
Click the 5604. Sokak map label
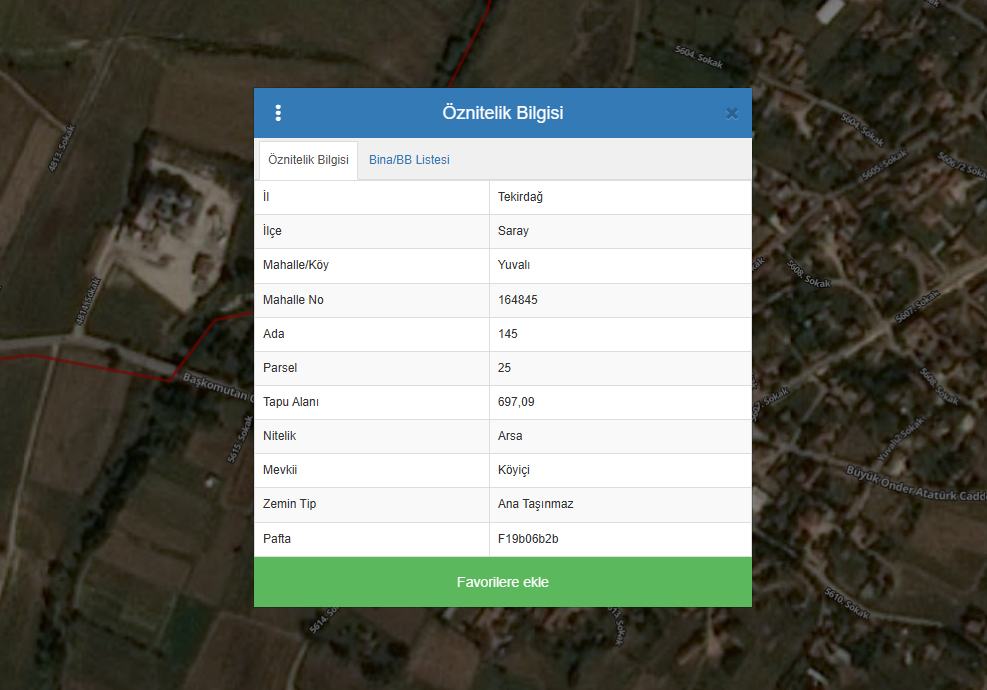[x=699, y=58]
